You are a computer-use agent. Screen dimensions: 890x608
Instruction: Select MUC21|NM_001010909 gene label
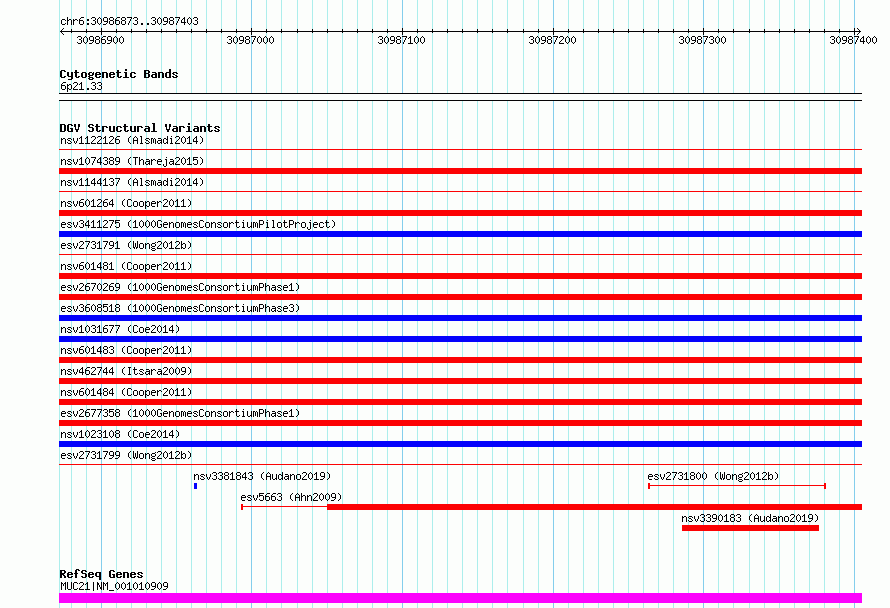click(x=114, y=586)
